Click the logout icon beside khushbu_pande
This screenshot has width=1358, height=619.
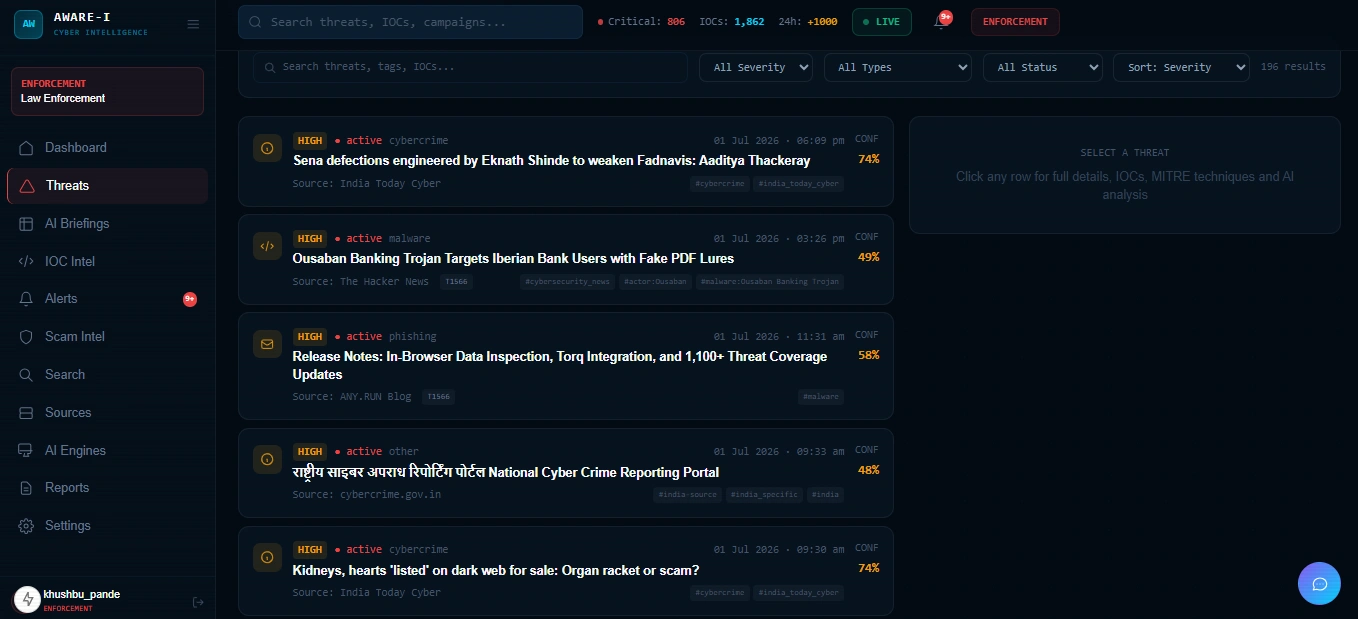pos(198,602)
